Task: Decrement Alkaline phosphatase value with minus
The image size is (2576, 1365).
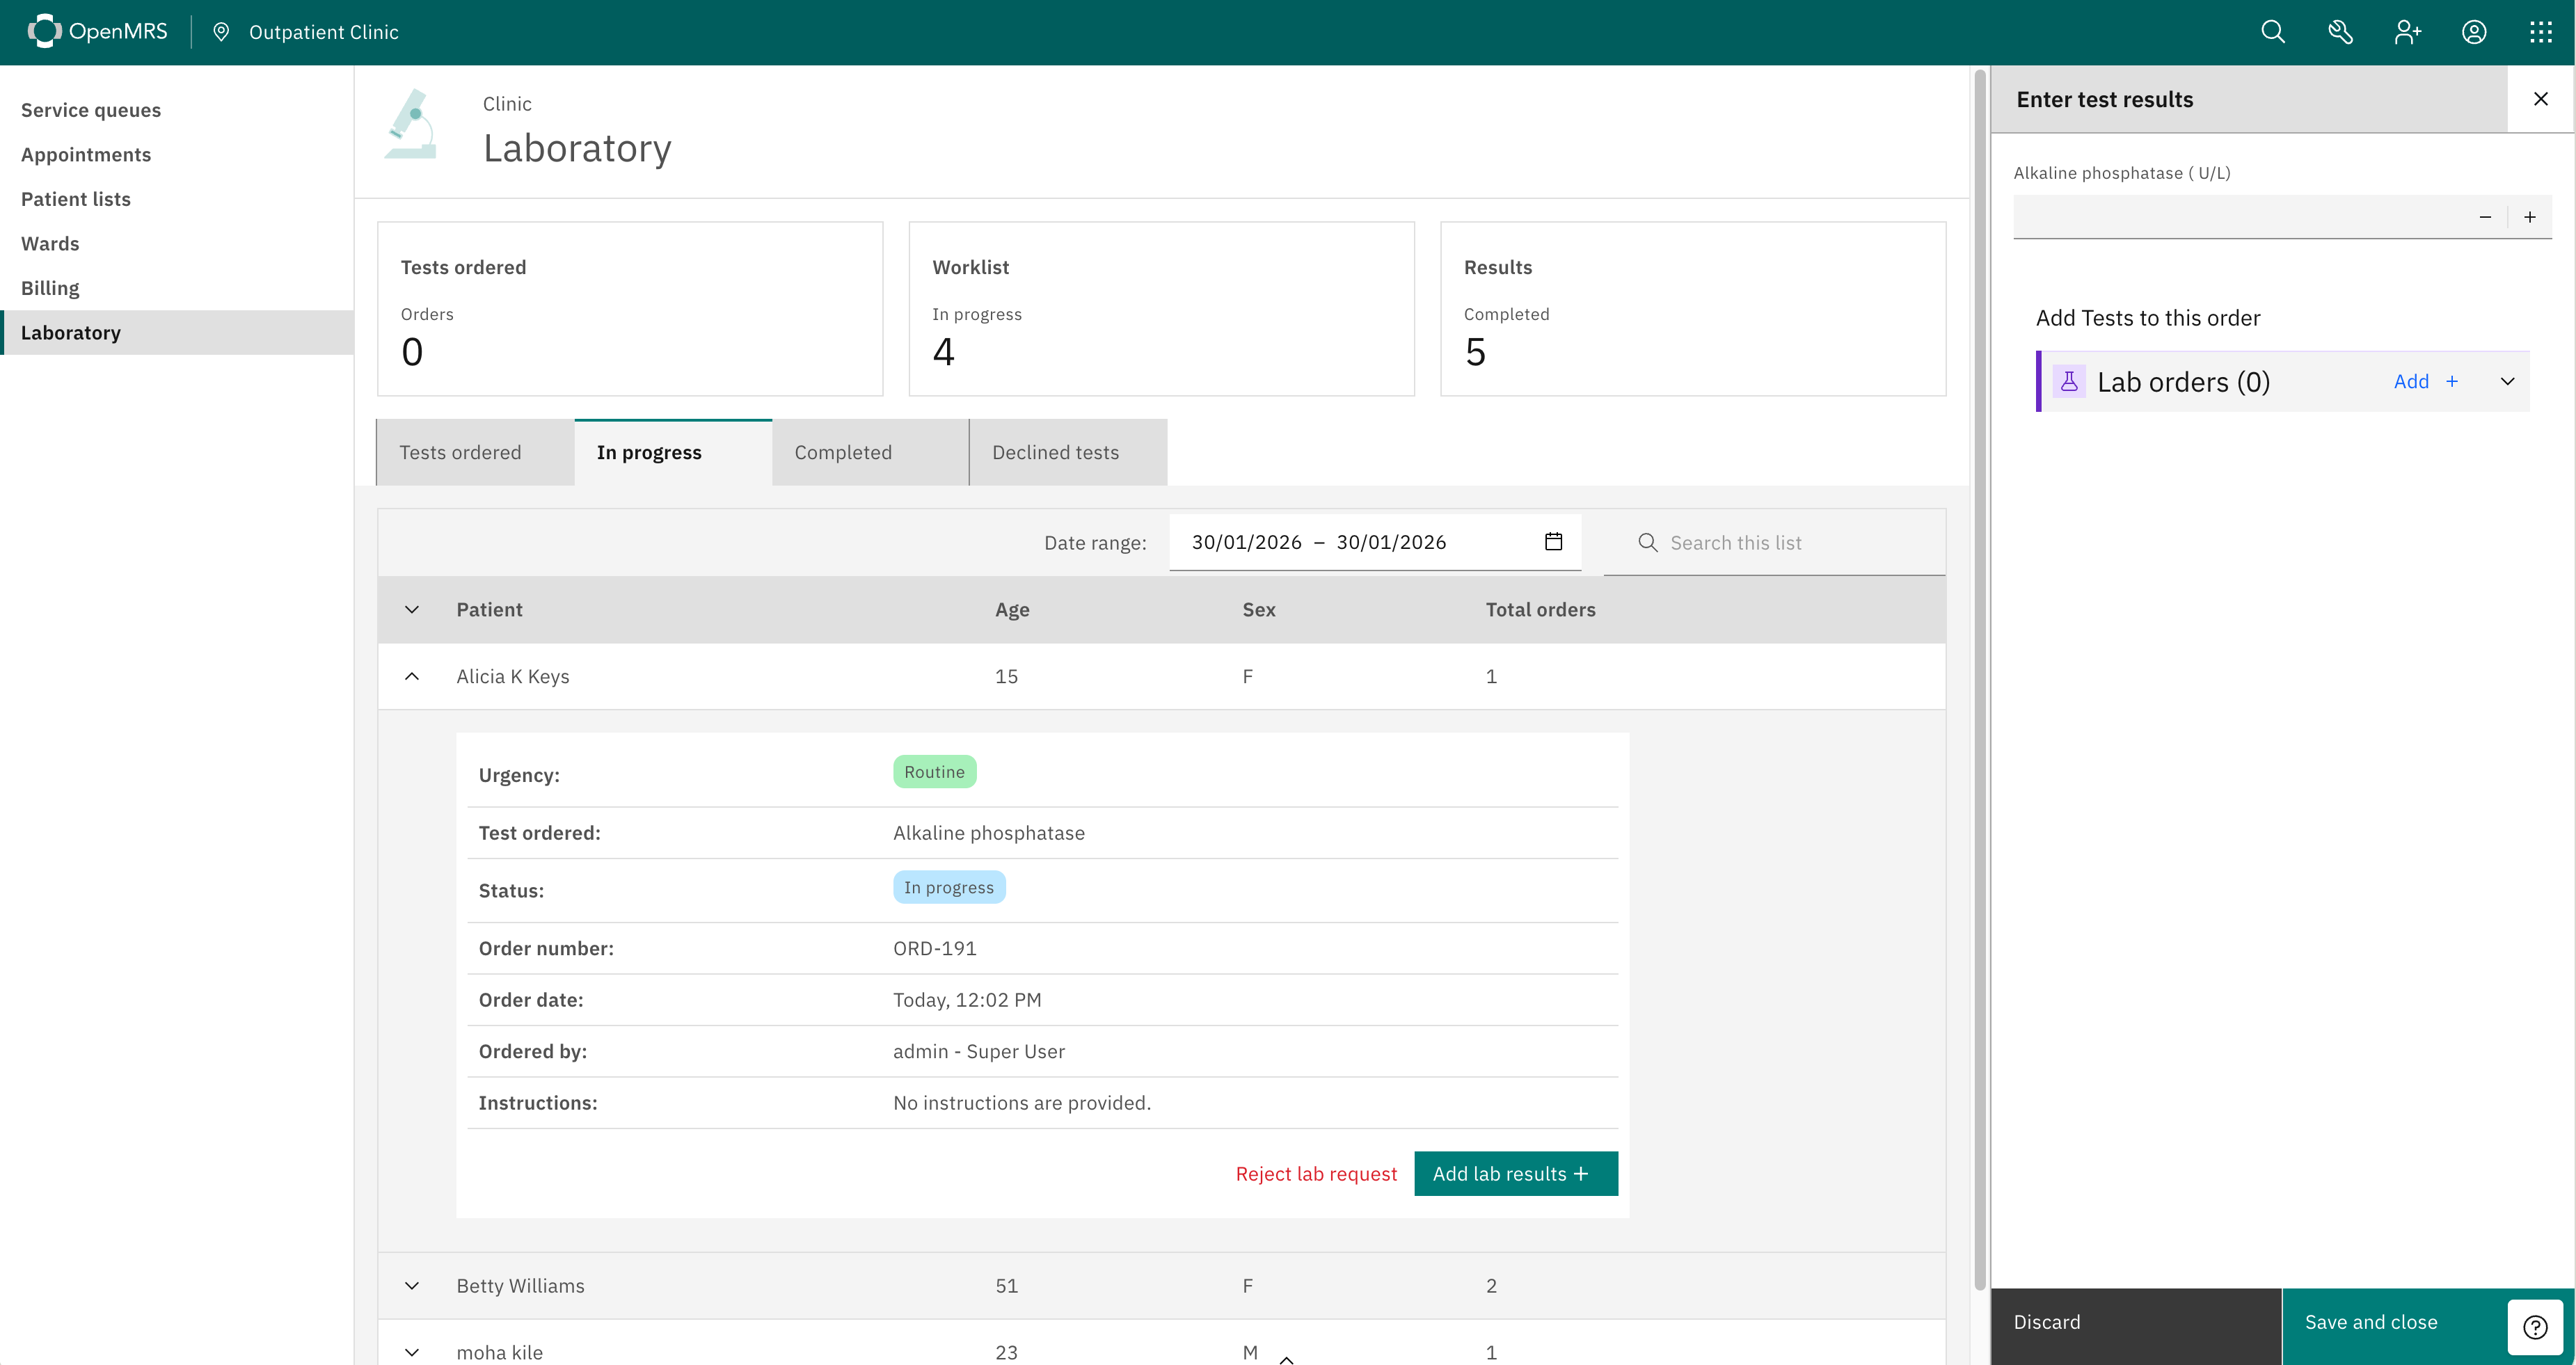Action: [x=2485, y=217]
